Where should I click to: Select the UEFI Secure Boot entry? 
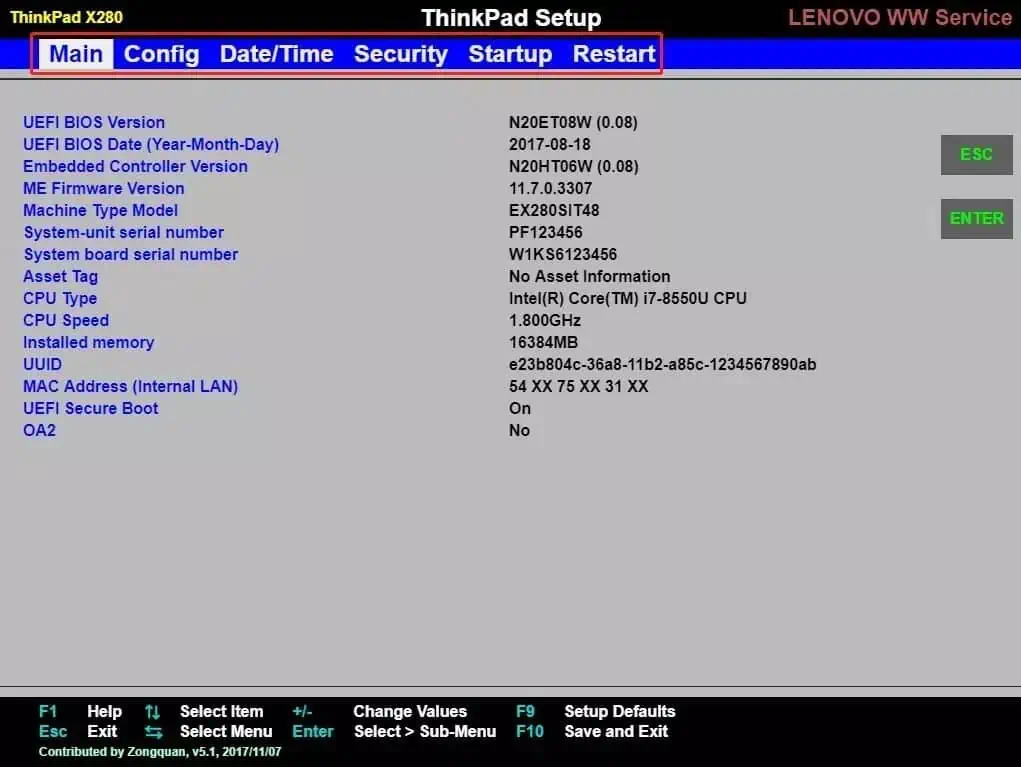91,408
